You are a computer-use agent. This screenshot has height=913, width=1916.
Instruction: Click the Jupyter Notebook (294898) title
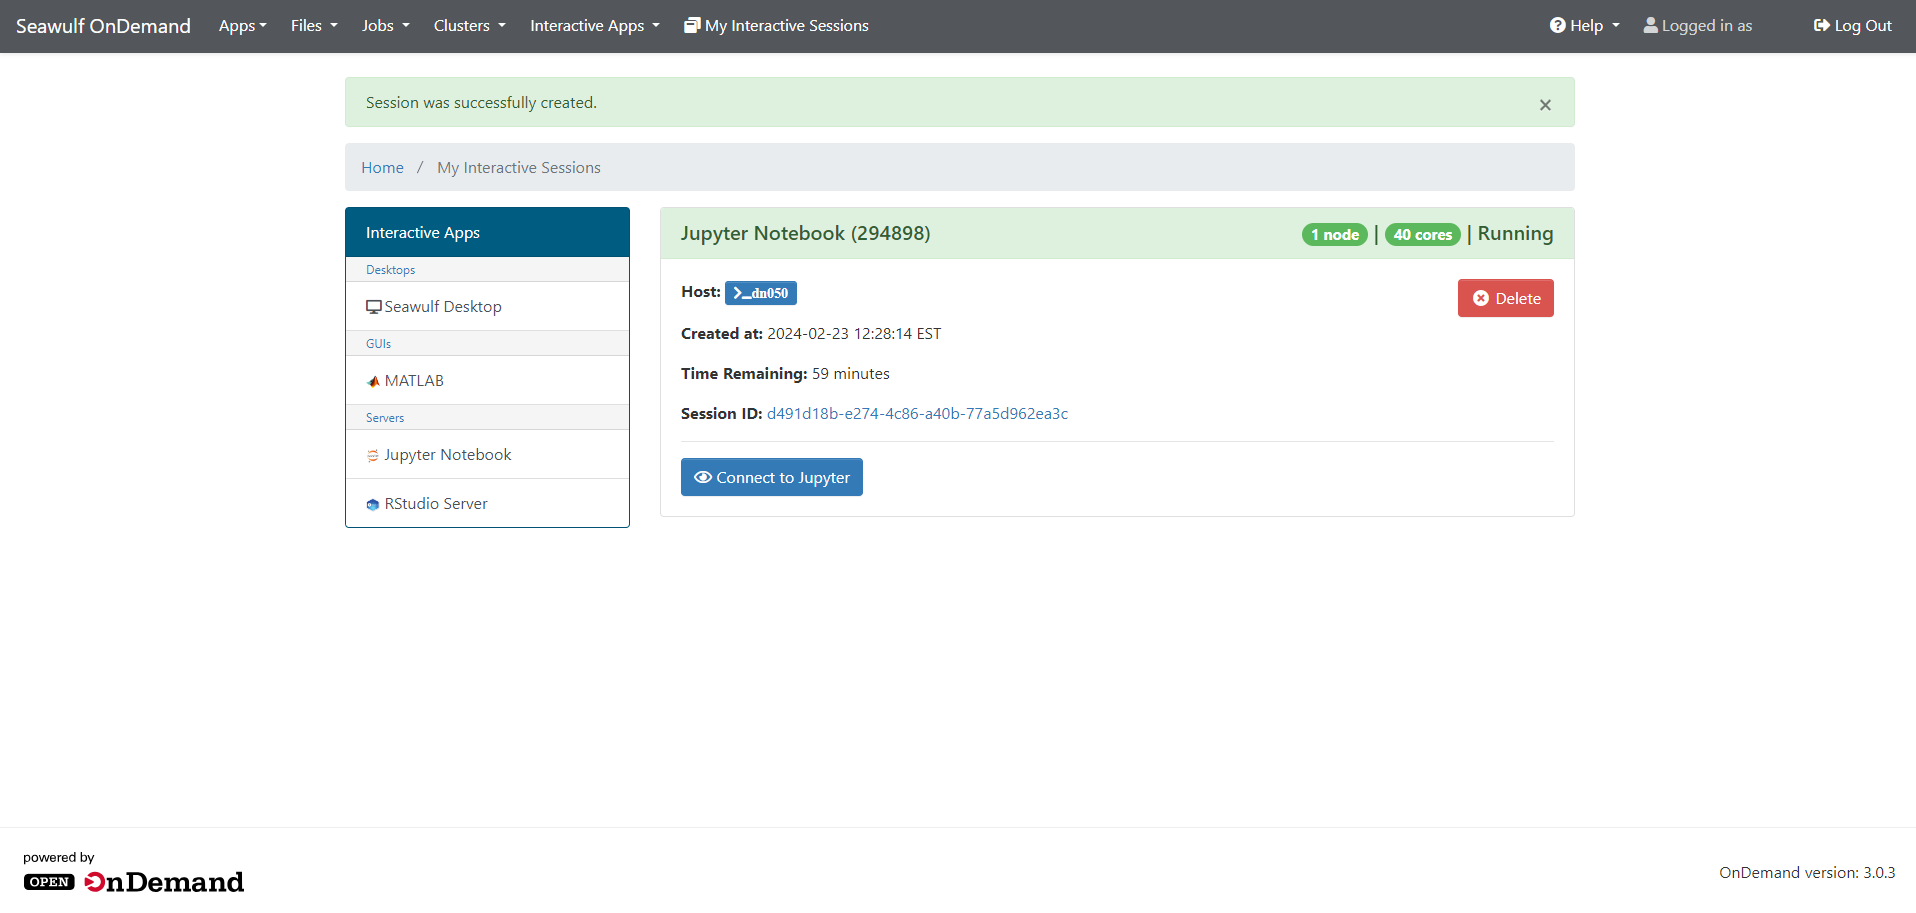806,233
